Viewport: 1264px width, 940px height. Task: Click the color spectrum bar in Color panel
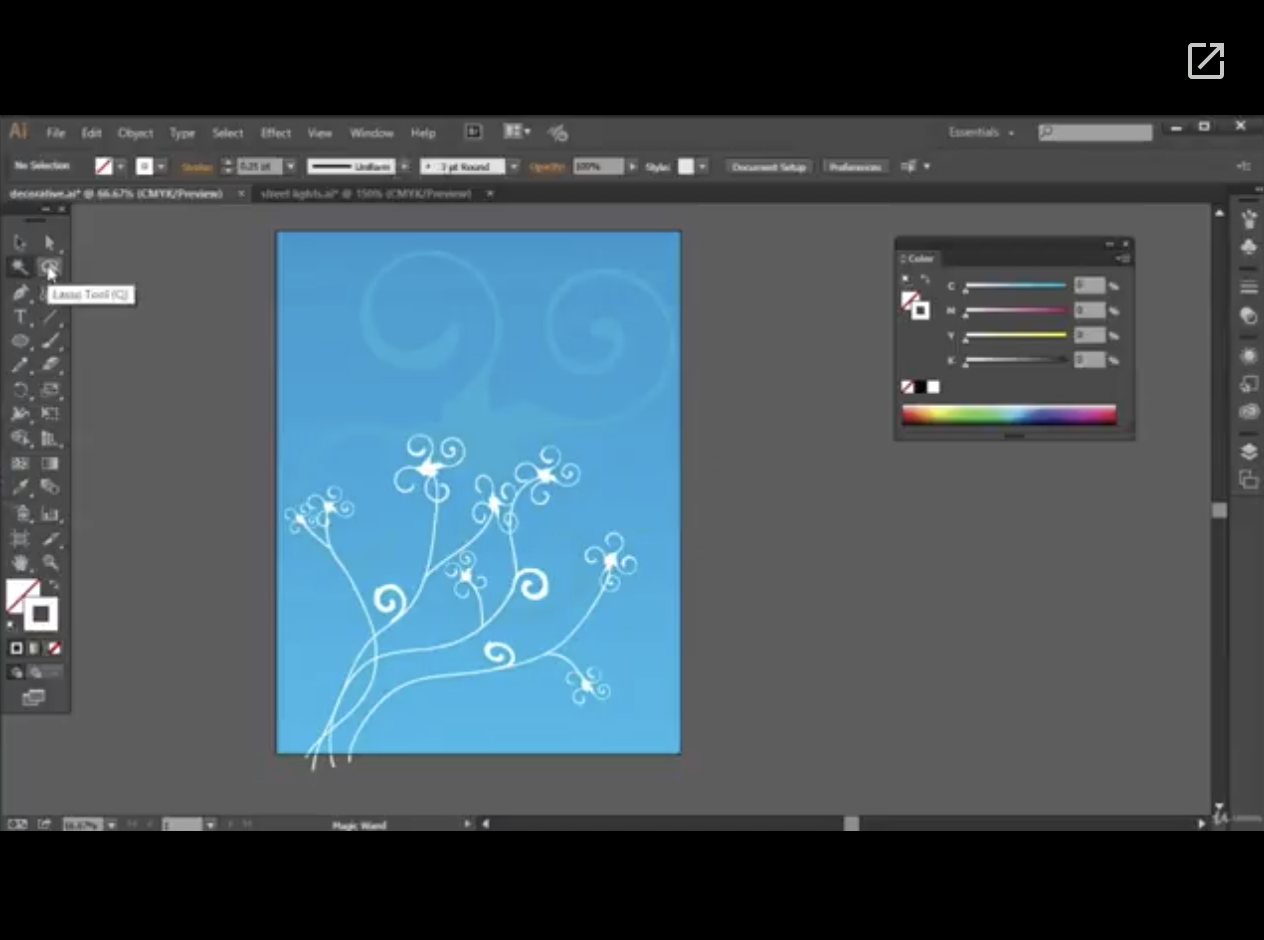point(1008,415)
